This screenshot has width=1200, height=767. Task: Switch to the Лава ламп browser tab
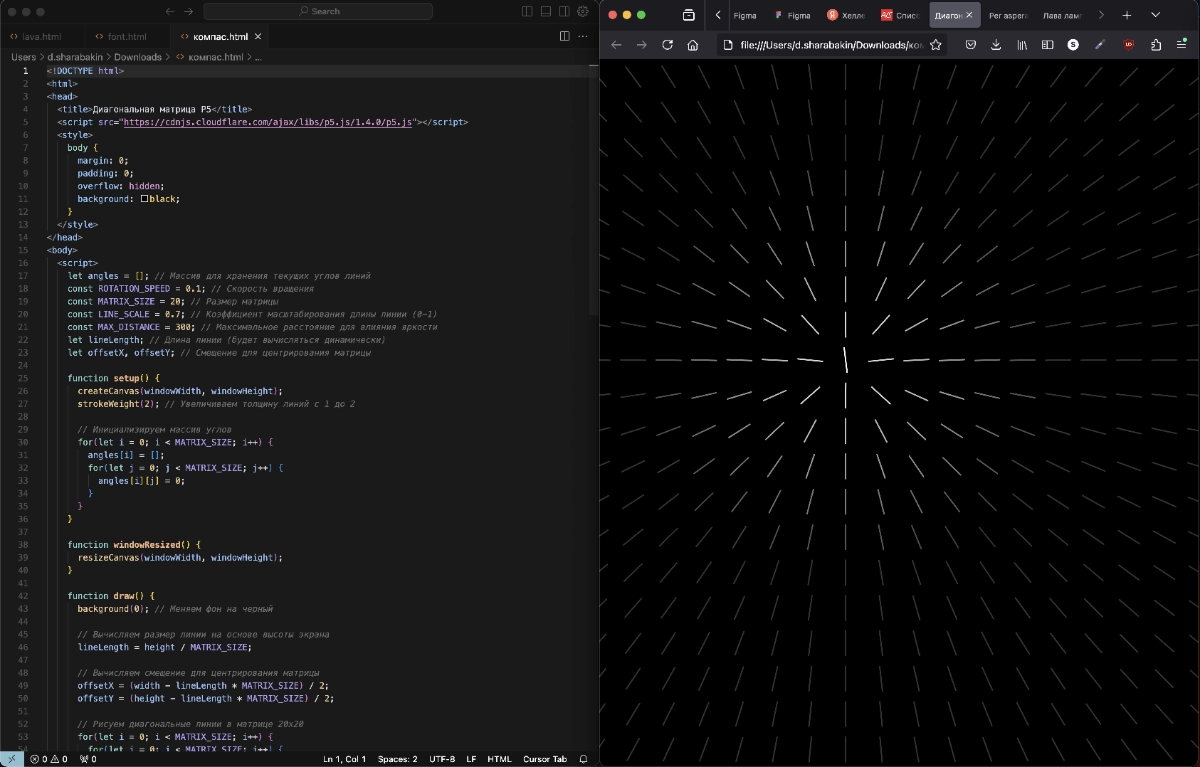click(x=1063, y=15)
